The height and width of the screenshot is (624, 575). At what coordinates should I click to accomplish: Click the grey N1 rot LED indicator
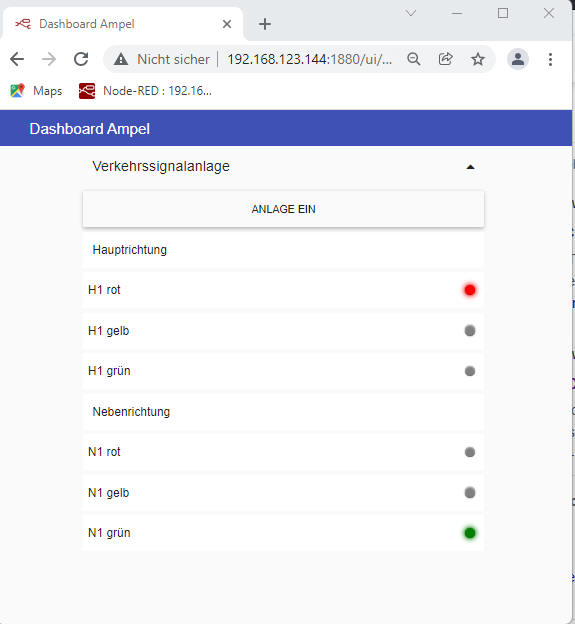(x=470, y=452)
